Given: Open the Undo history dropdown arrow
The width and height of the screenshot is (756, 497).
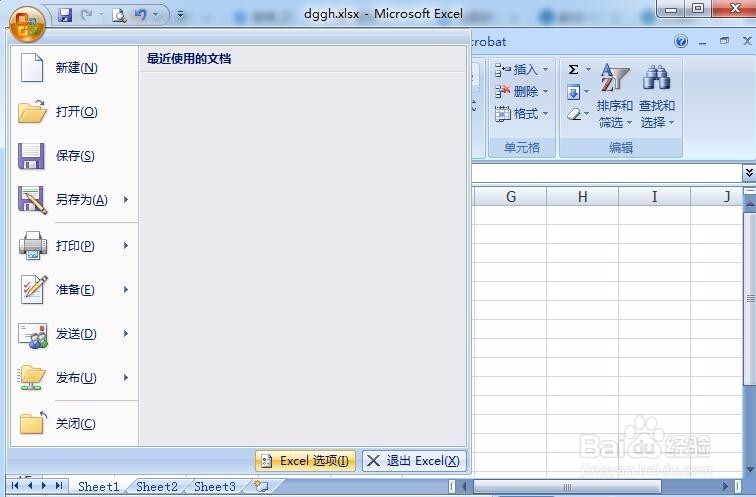Looking at the screenshot, I should [155, 15].
